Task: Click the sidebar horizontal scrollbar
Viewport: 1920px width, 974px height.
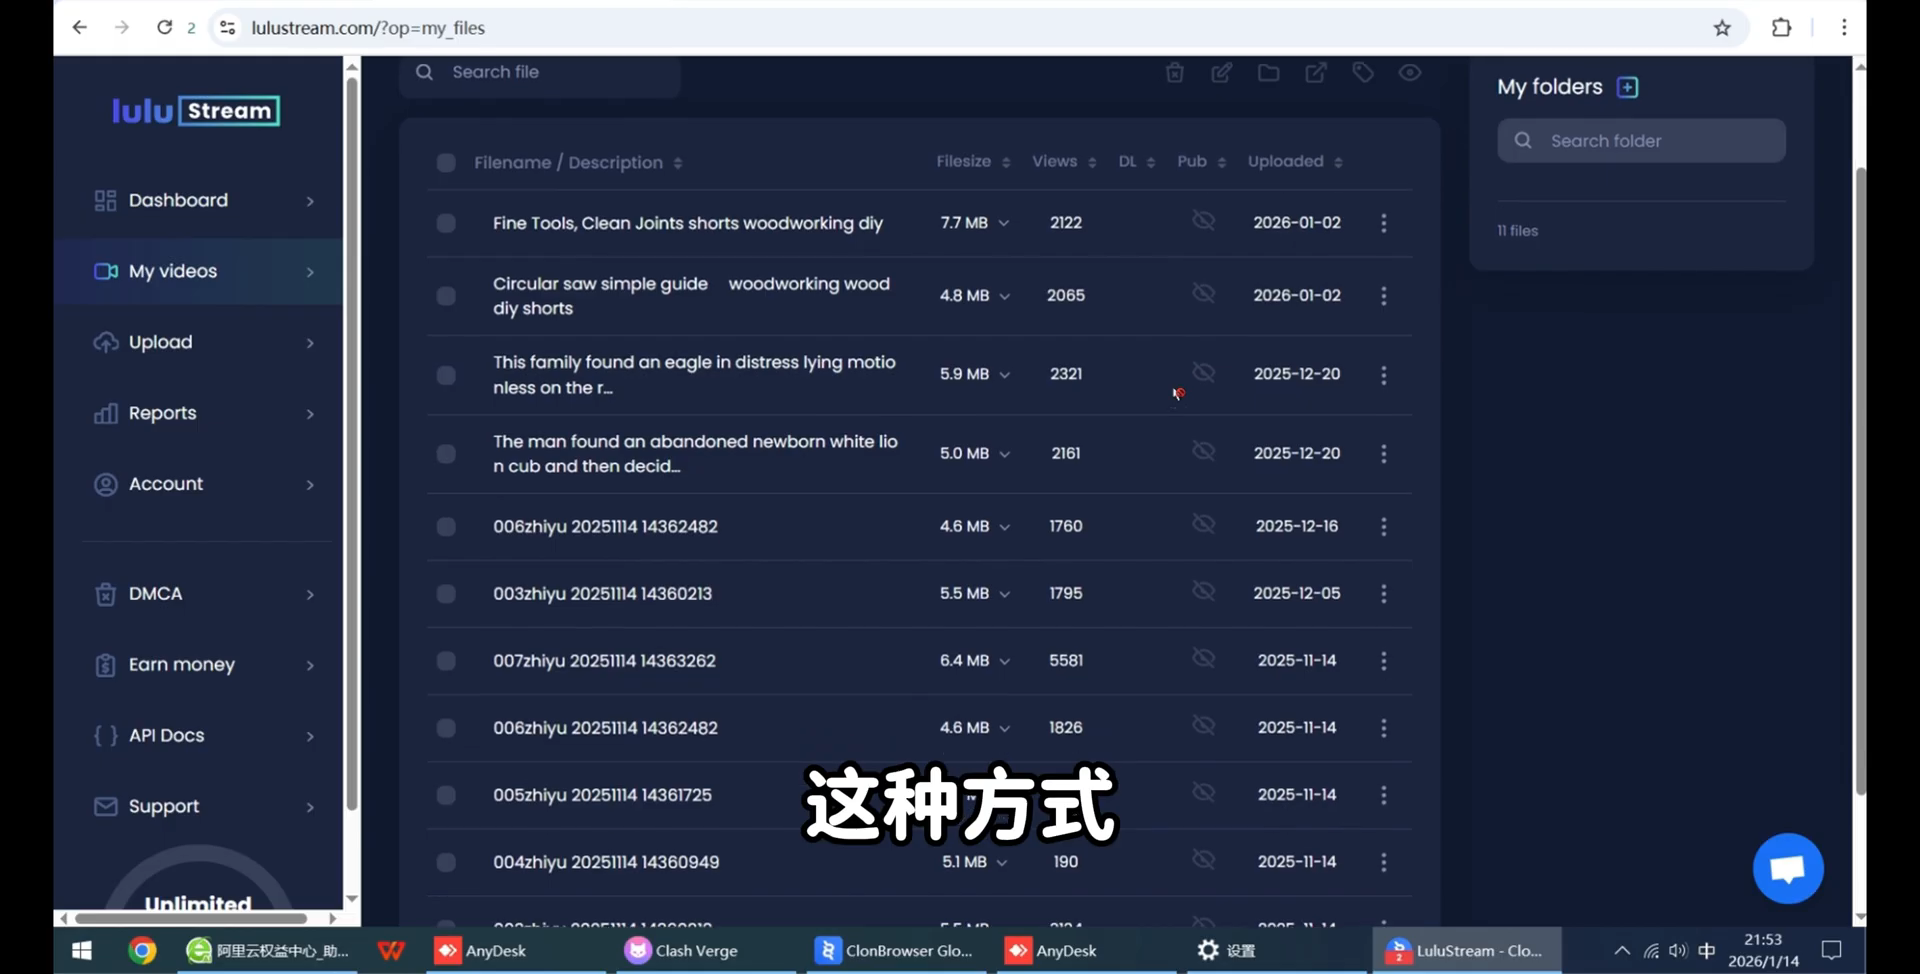Action: pyautogui.click(x=191, y=918)
